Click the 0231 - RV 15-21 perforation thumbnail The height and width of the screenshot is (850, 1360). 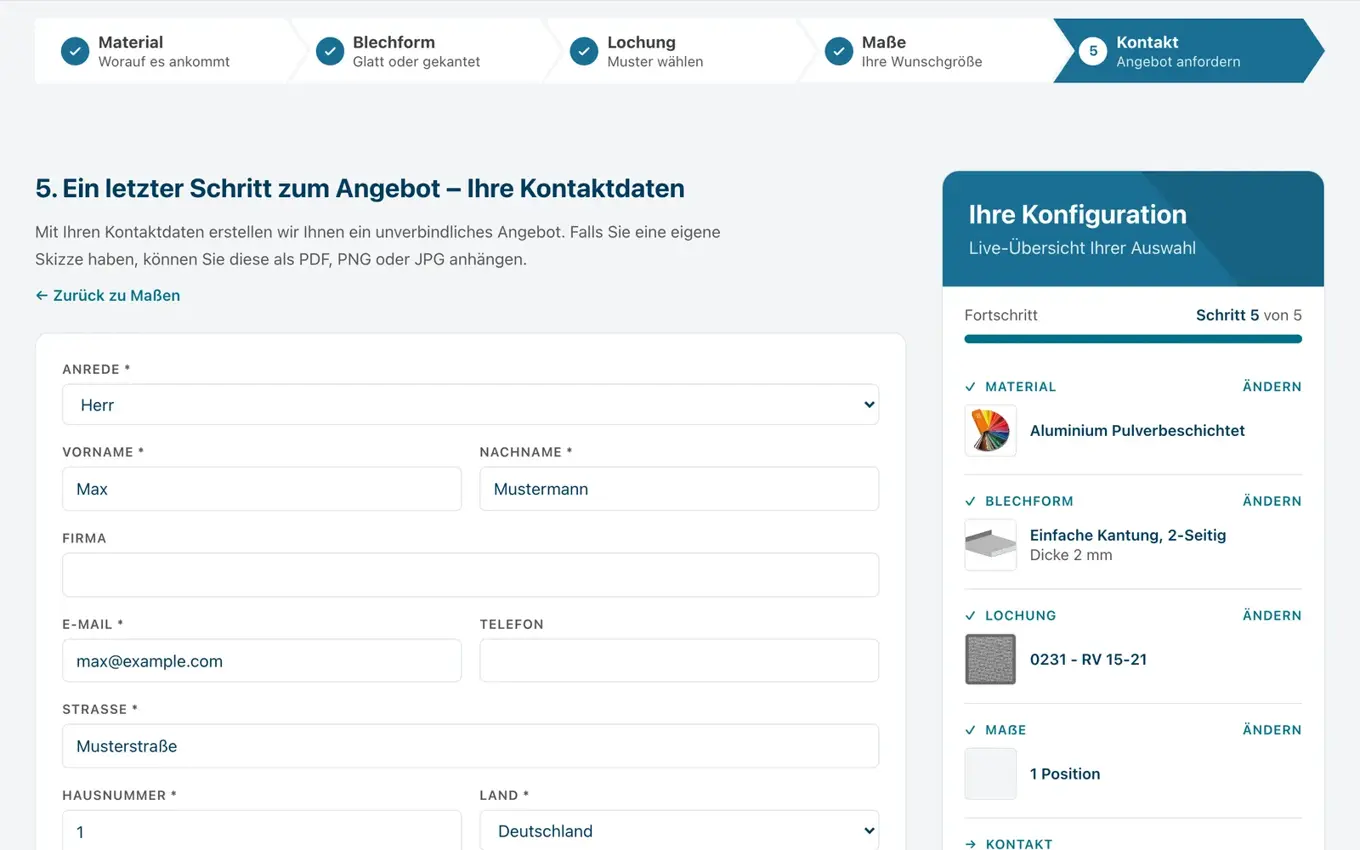tap(990, 660)
